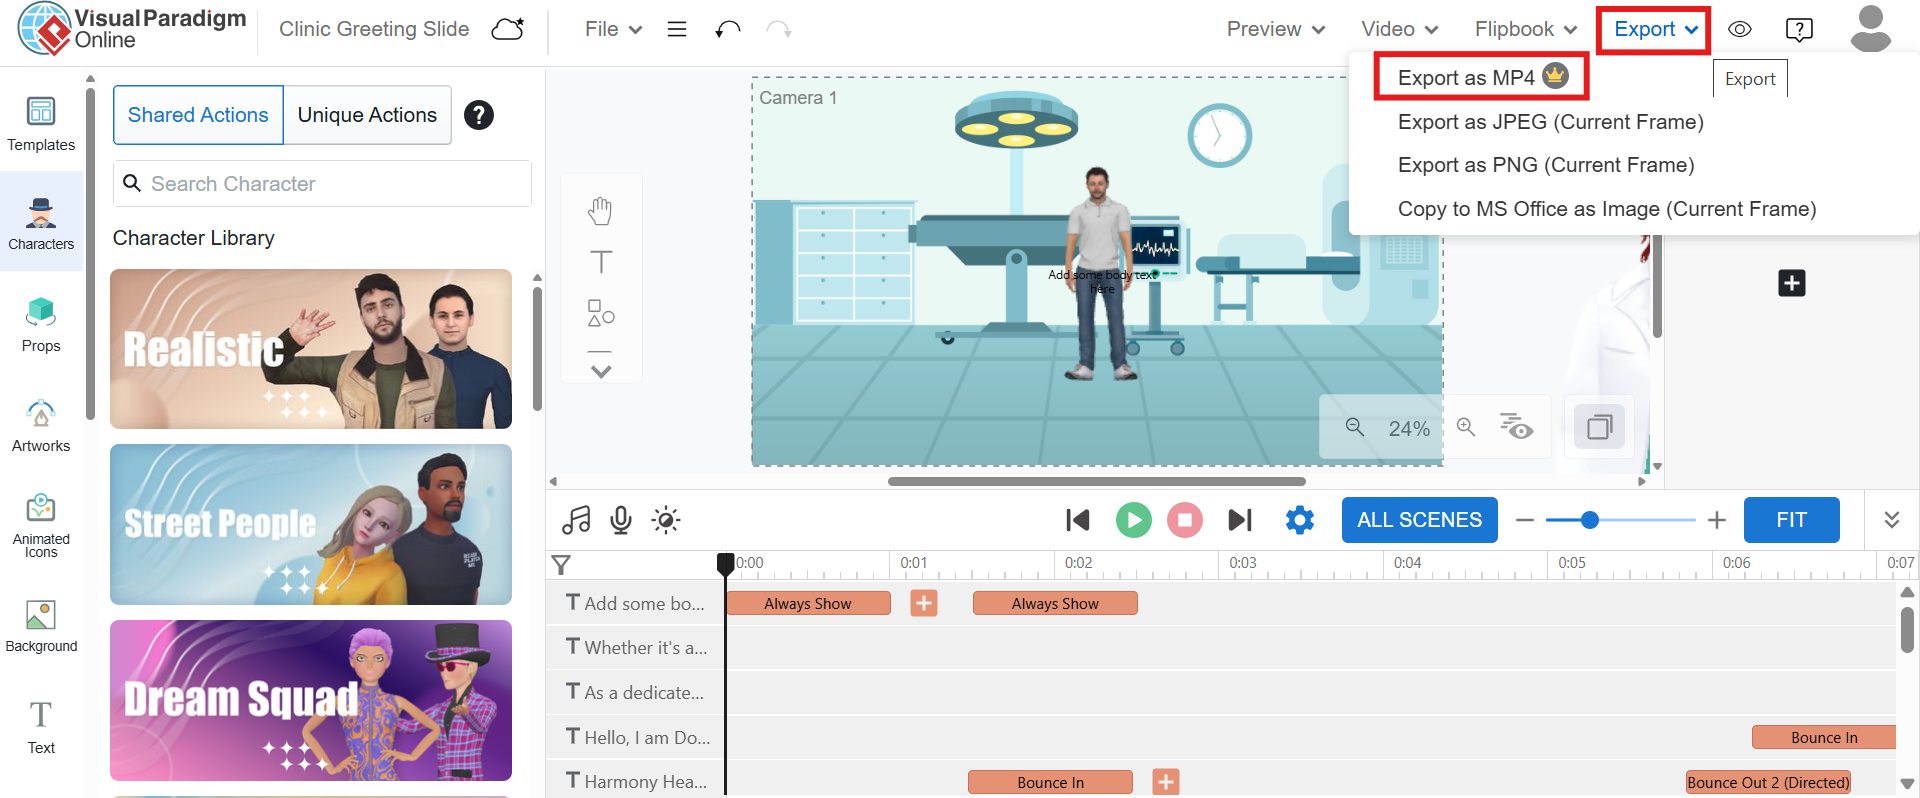1920x798 pixels.
Task: Click the duplicate scene icon
Action: [x=1600, y=427]
